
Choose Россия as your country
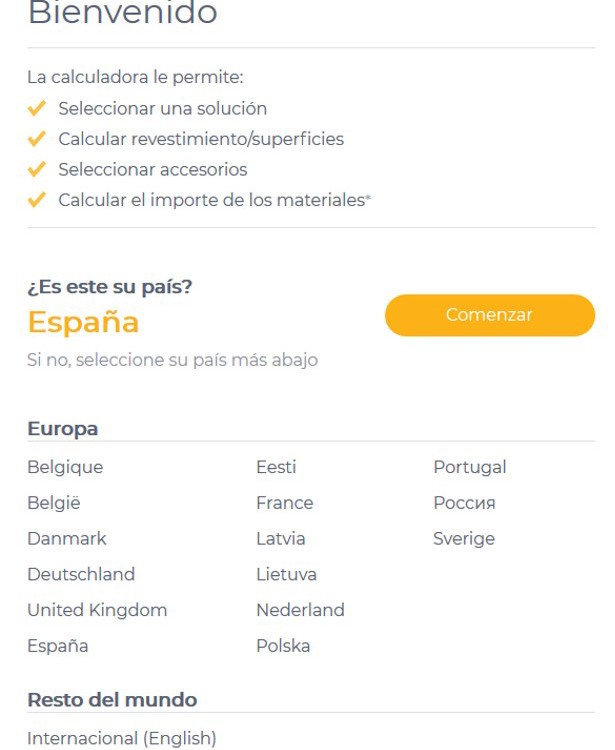click(465, 503)
